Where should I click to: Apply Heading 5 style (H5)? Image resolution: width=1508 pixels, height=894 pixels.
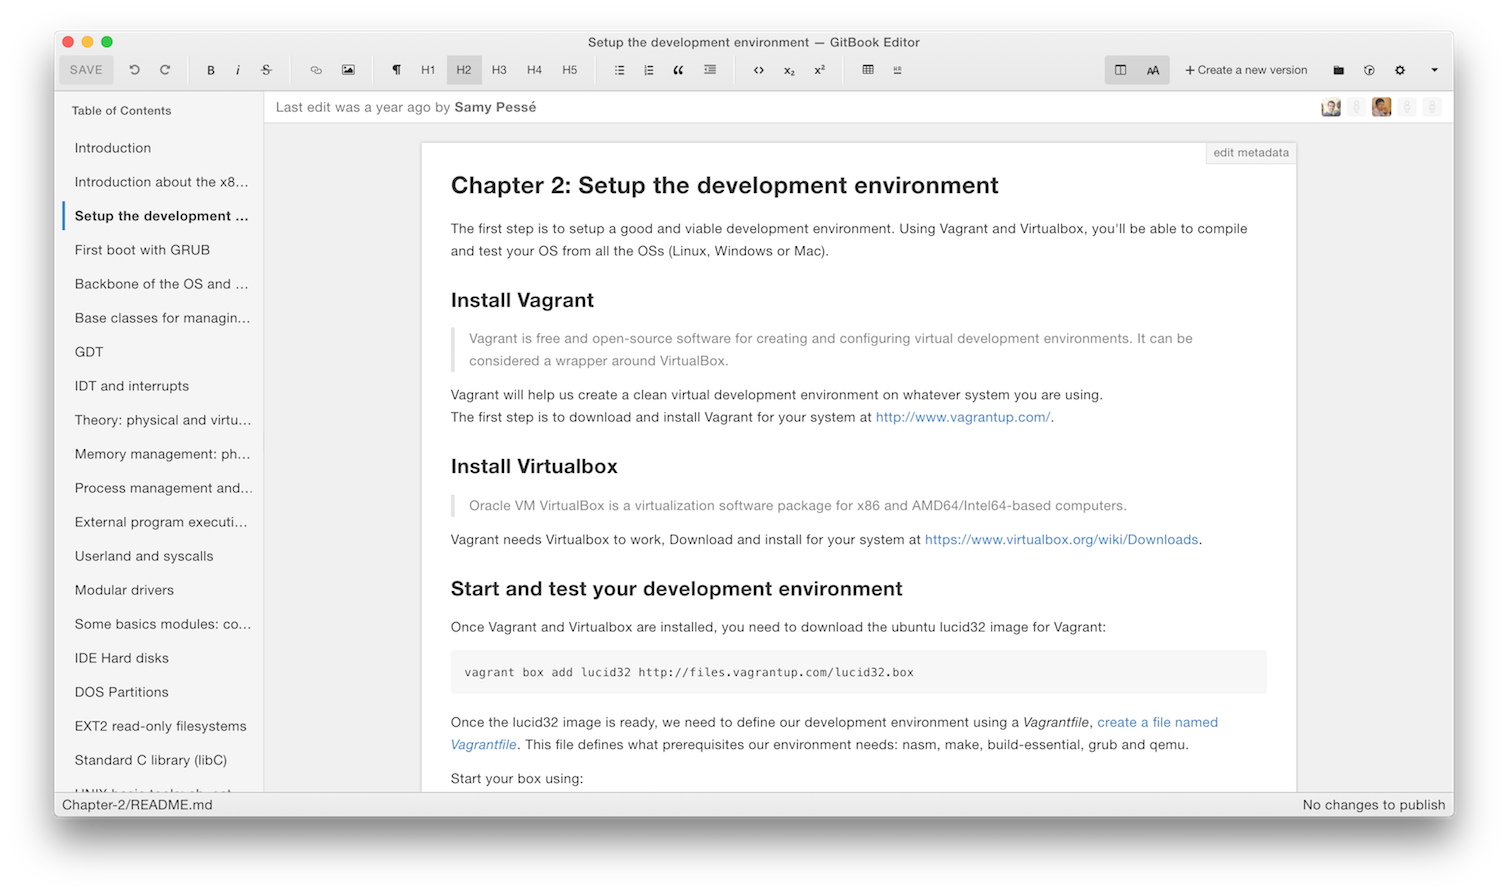570,70
